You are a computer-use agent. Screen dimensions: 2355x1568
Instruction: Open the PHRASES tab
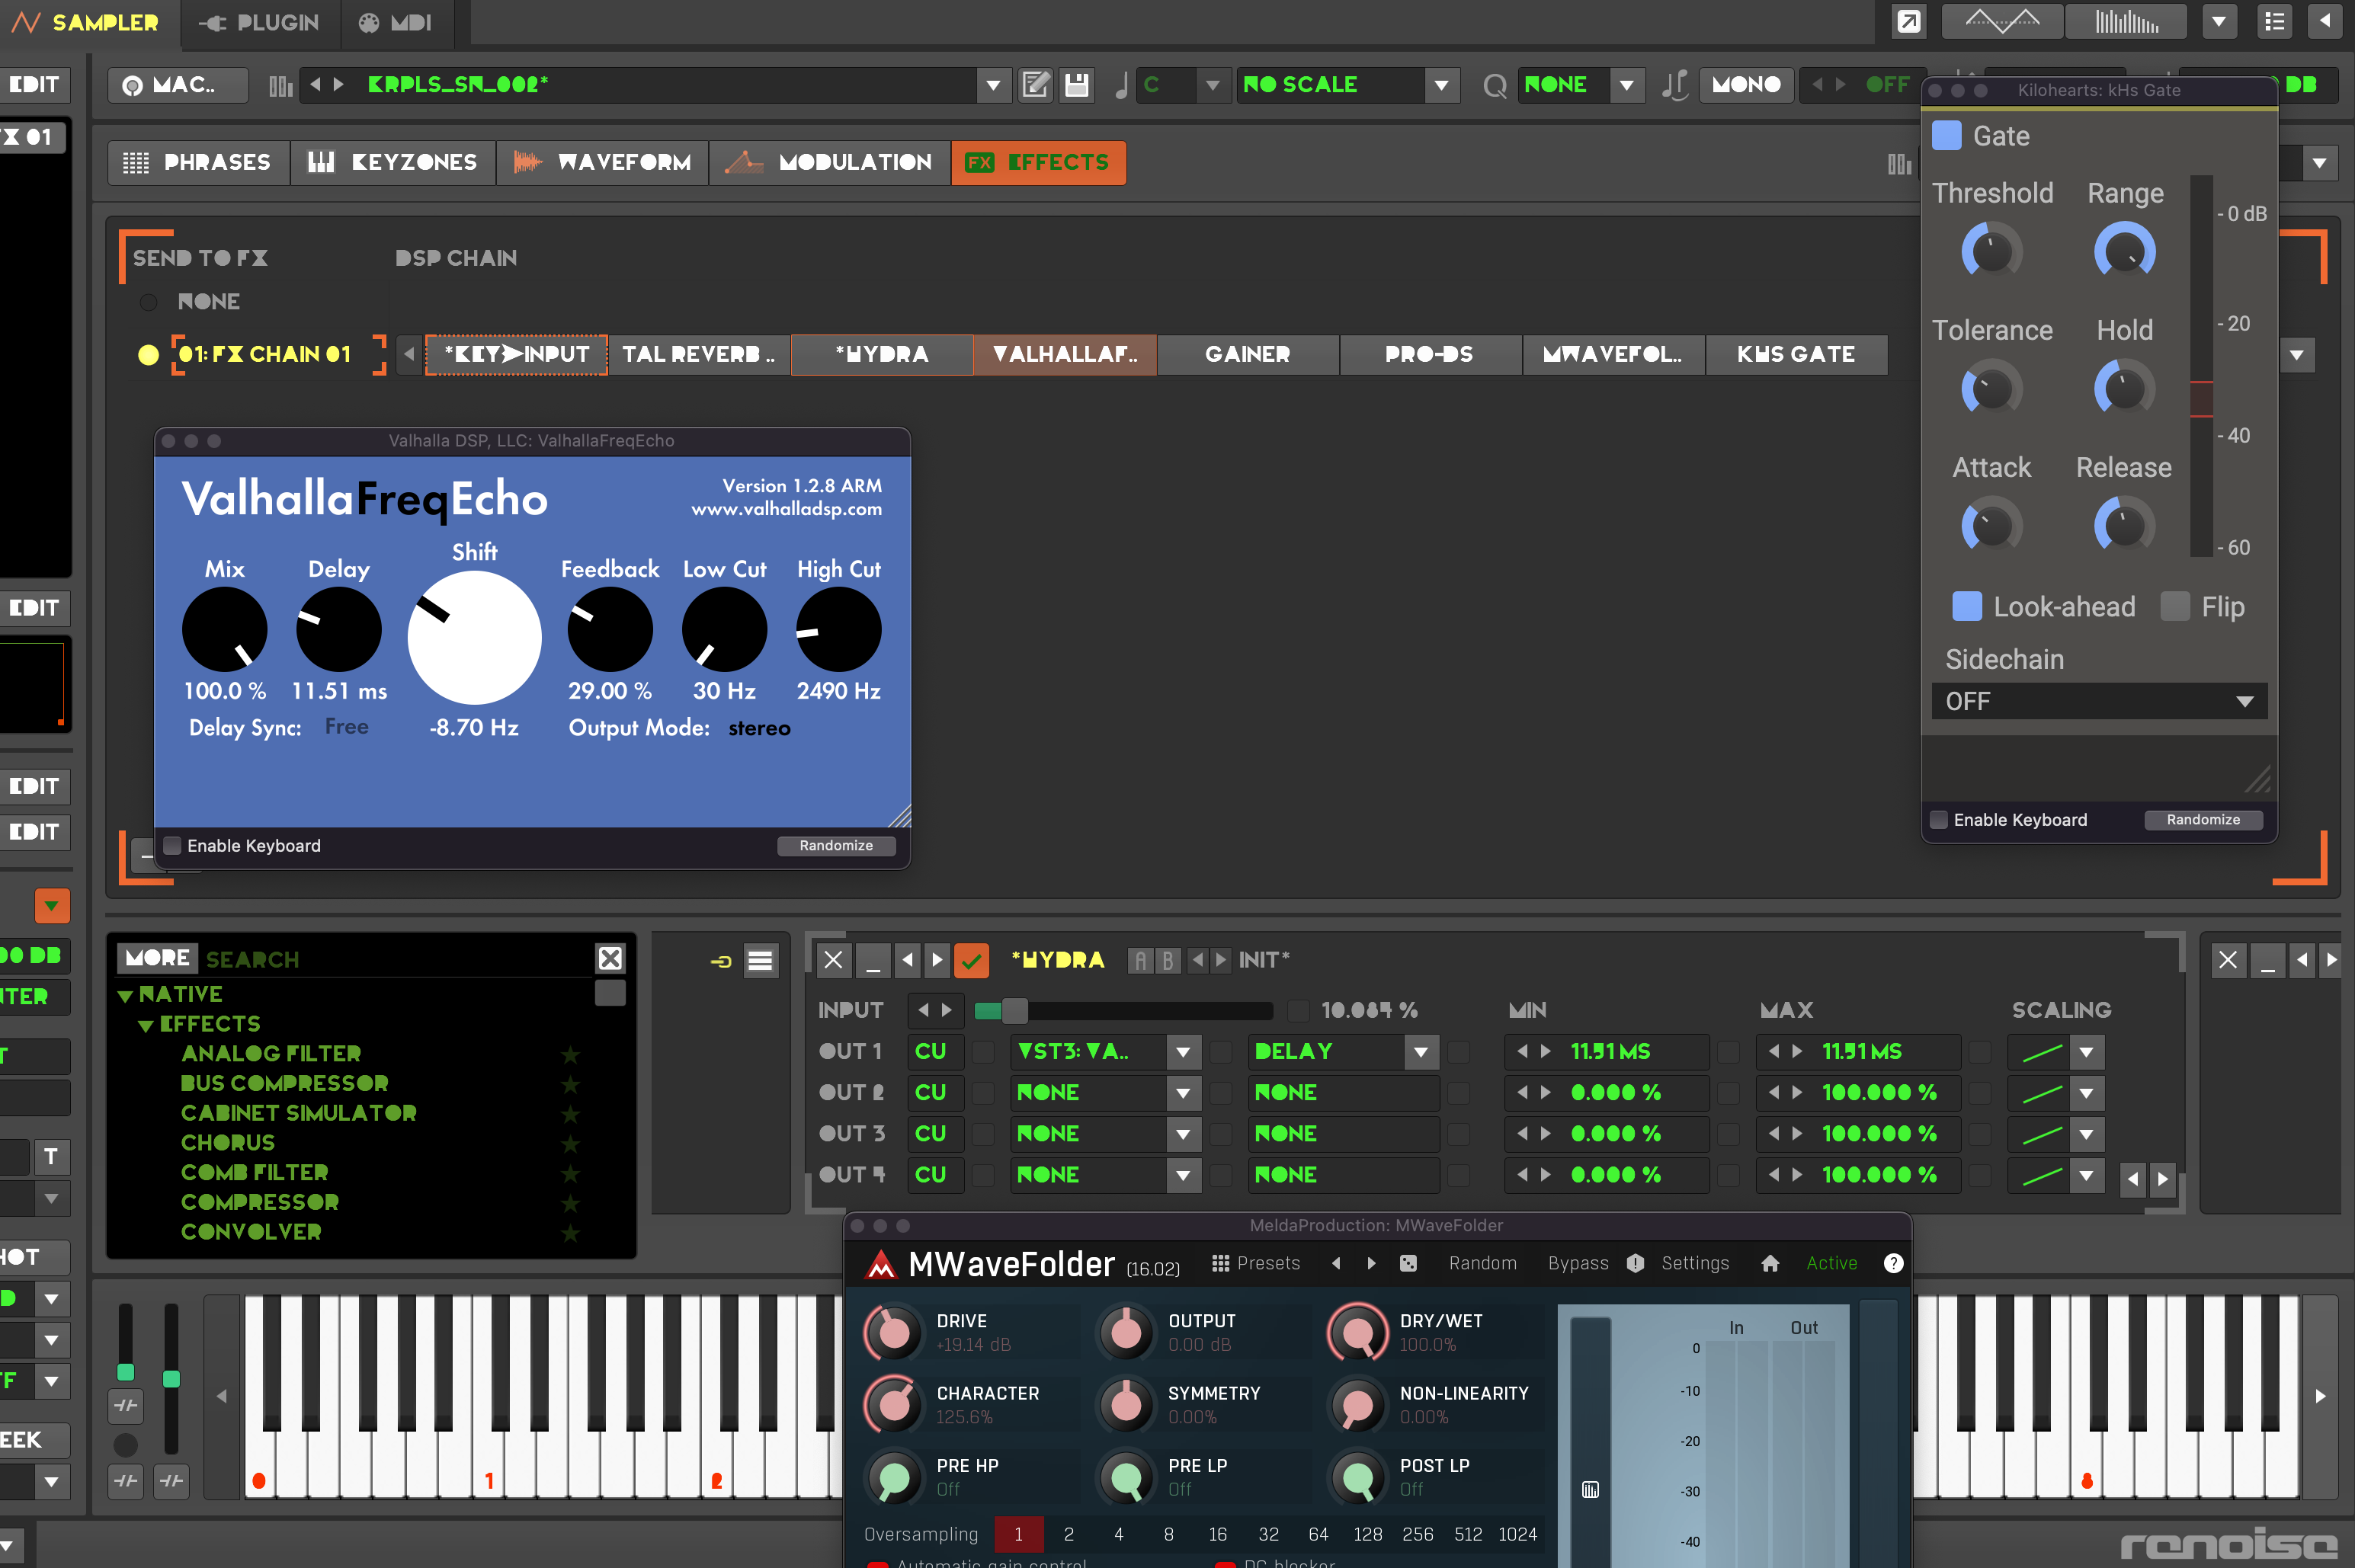coord(198,162)
